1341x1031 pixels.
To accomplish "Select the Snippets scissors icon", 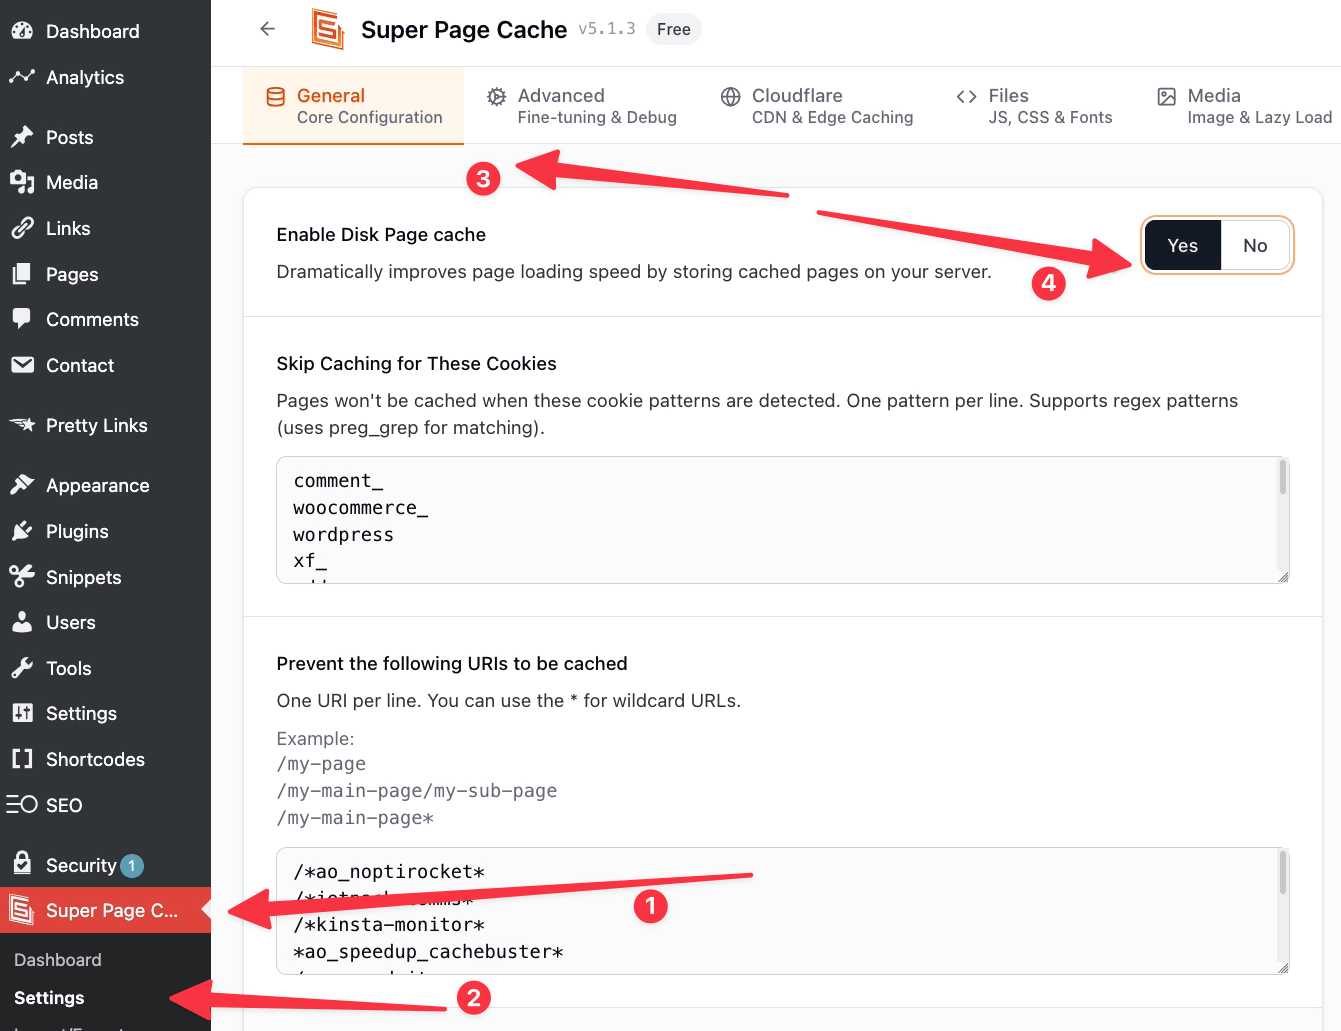I will [24, 576].
